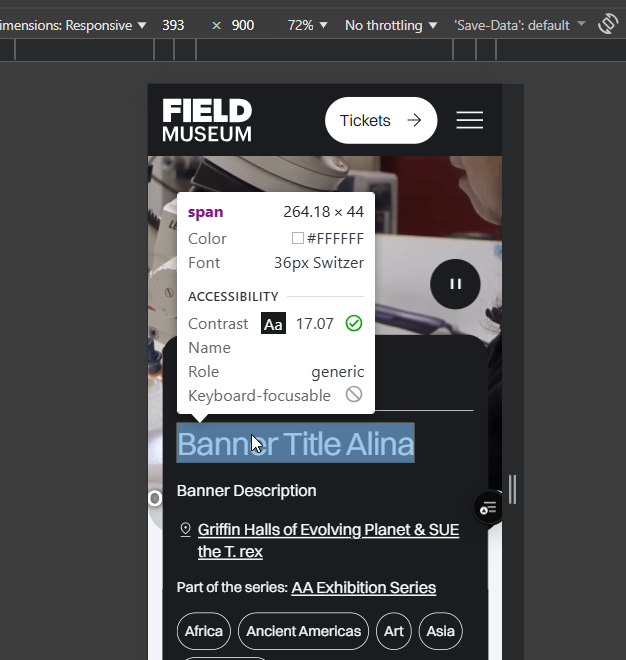Click the arrow in Tickets button
626x660 pixels.
coord(414,120)
